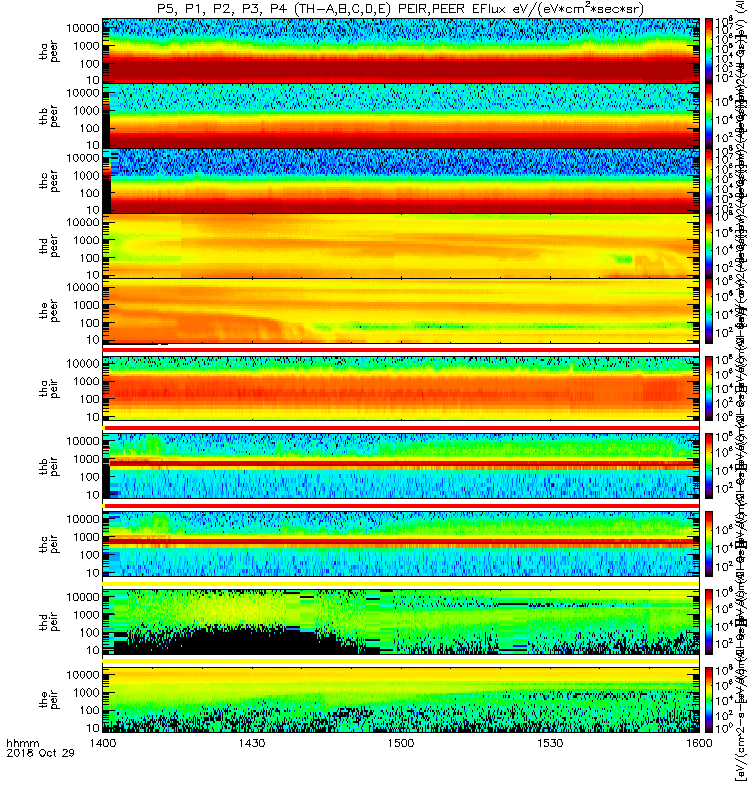This screenshot has width=750, height=800.
Task: Click the 1500 time axis label
Action: click(x=401, y=743)
